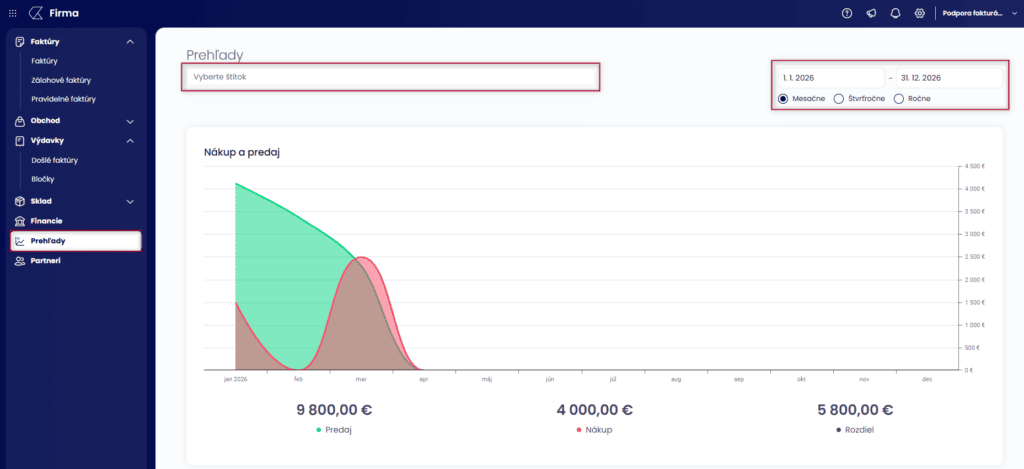Expand the Sklad section chevron

click(130, 201)
